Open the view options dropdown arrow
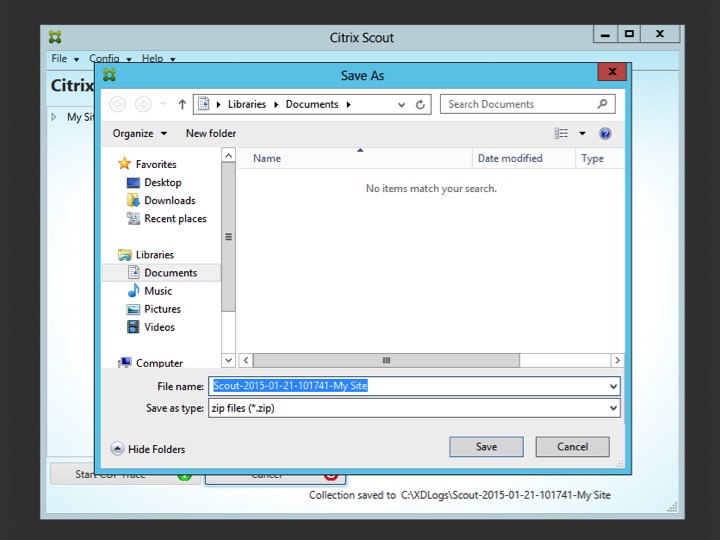The height and width of the screenshot is (540, 720). [582, 134]
